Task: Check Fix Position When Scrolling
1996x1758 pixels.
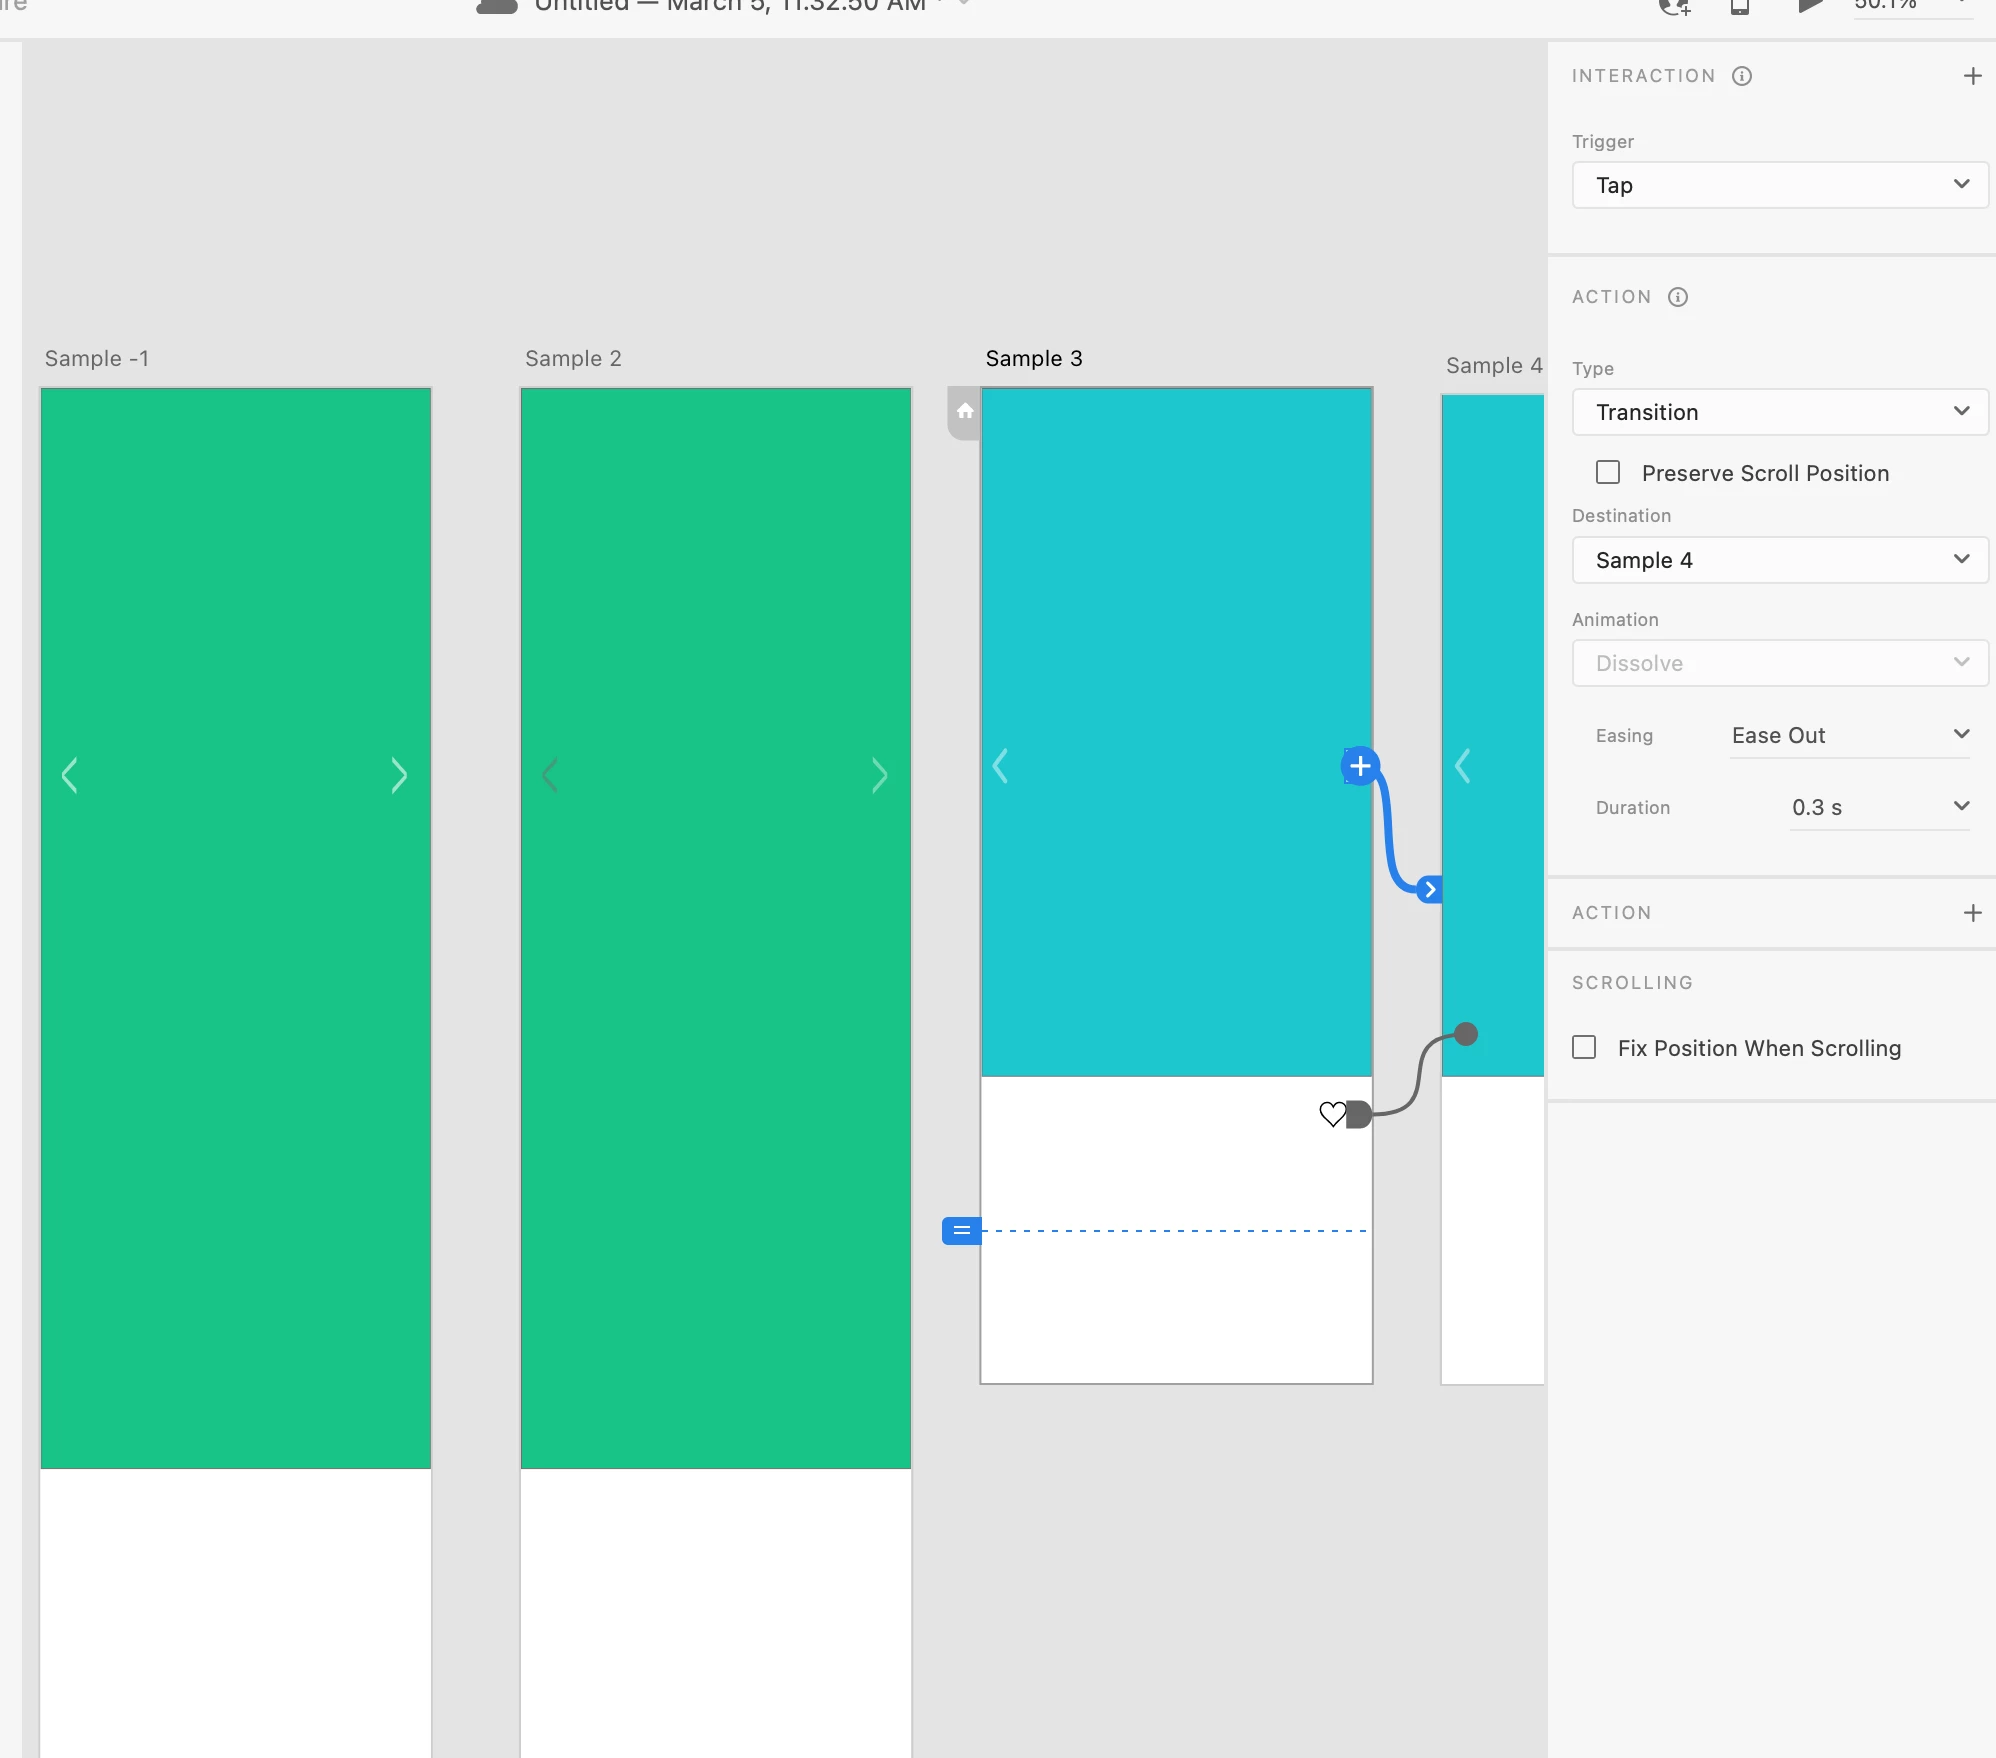Action: click(1584, 1047)
